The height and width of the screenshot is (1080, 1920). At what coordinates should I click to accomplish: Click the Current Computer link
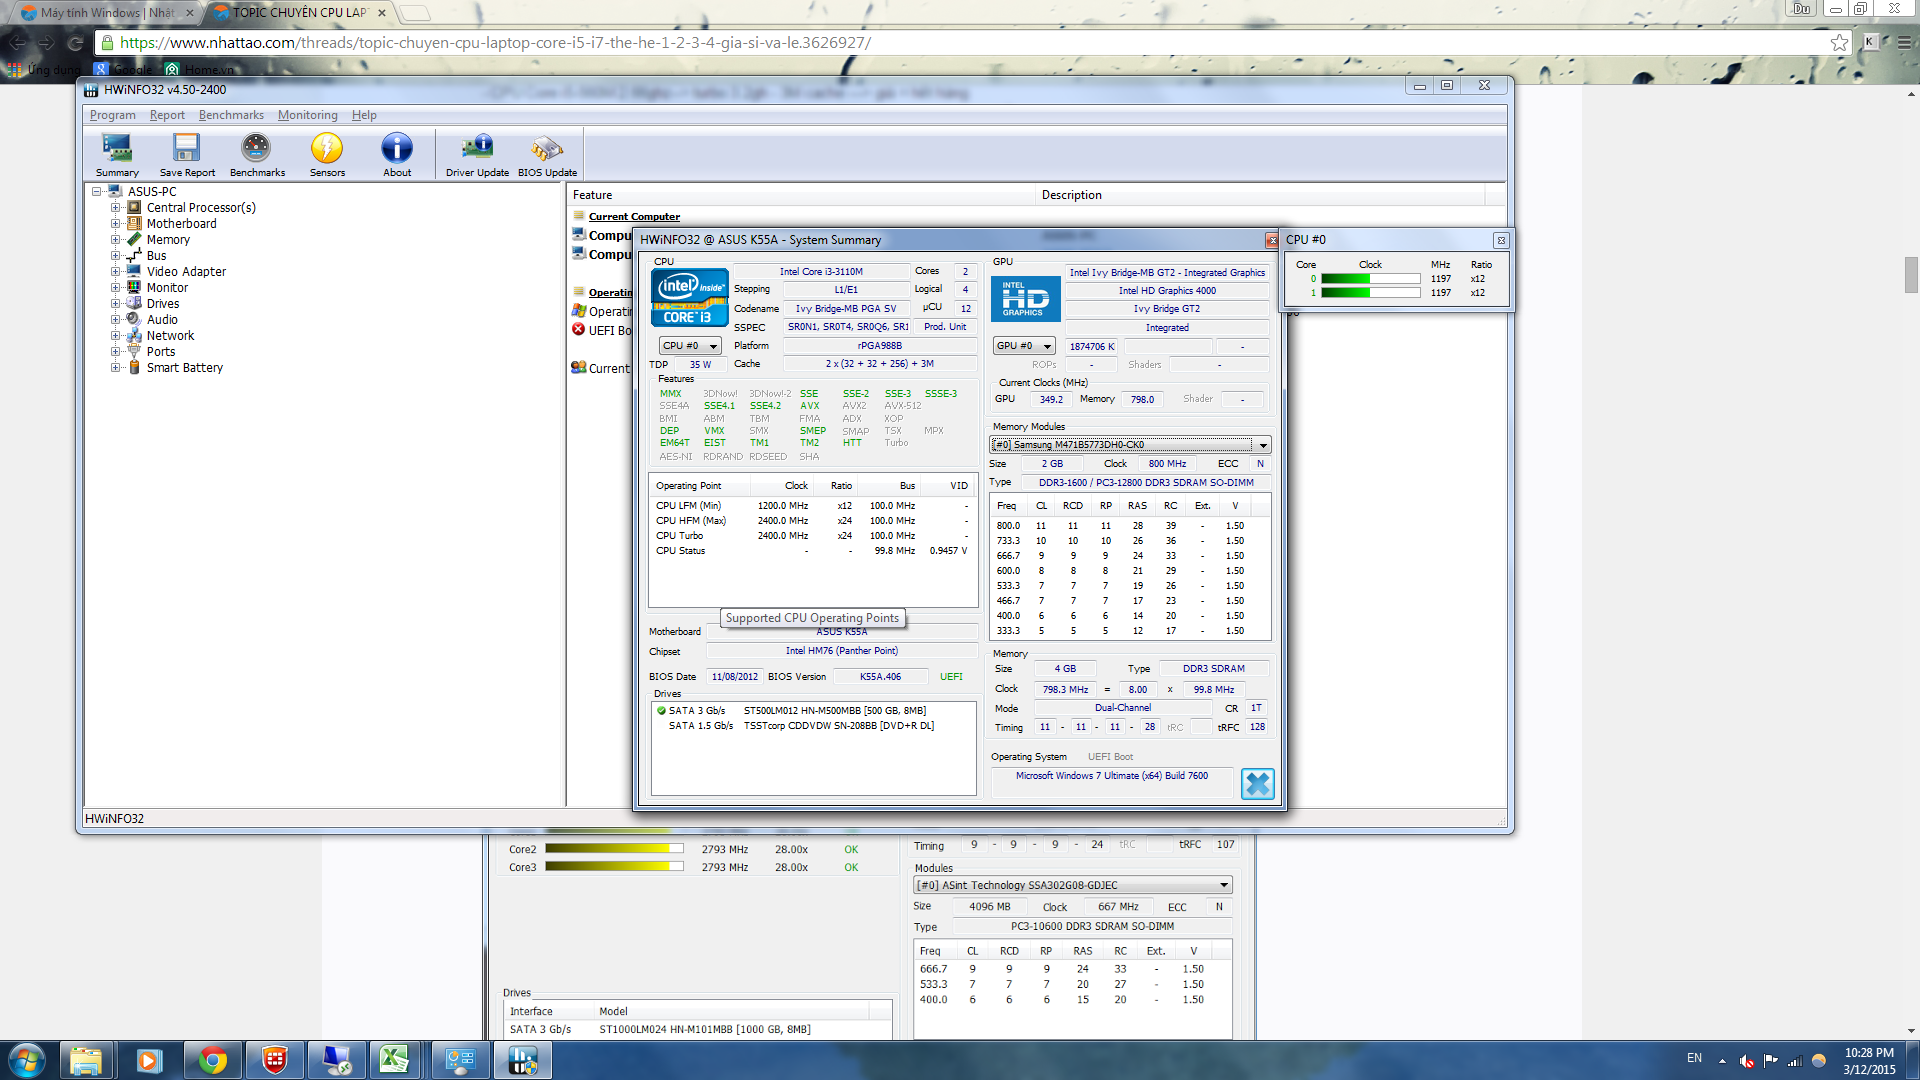click(634, 217)
